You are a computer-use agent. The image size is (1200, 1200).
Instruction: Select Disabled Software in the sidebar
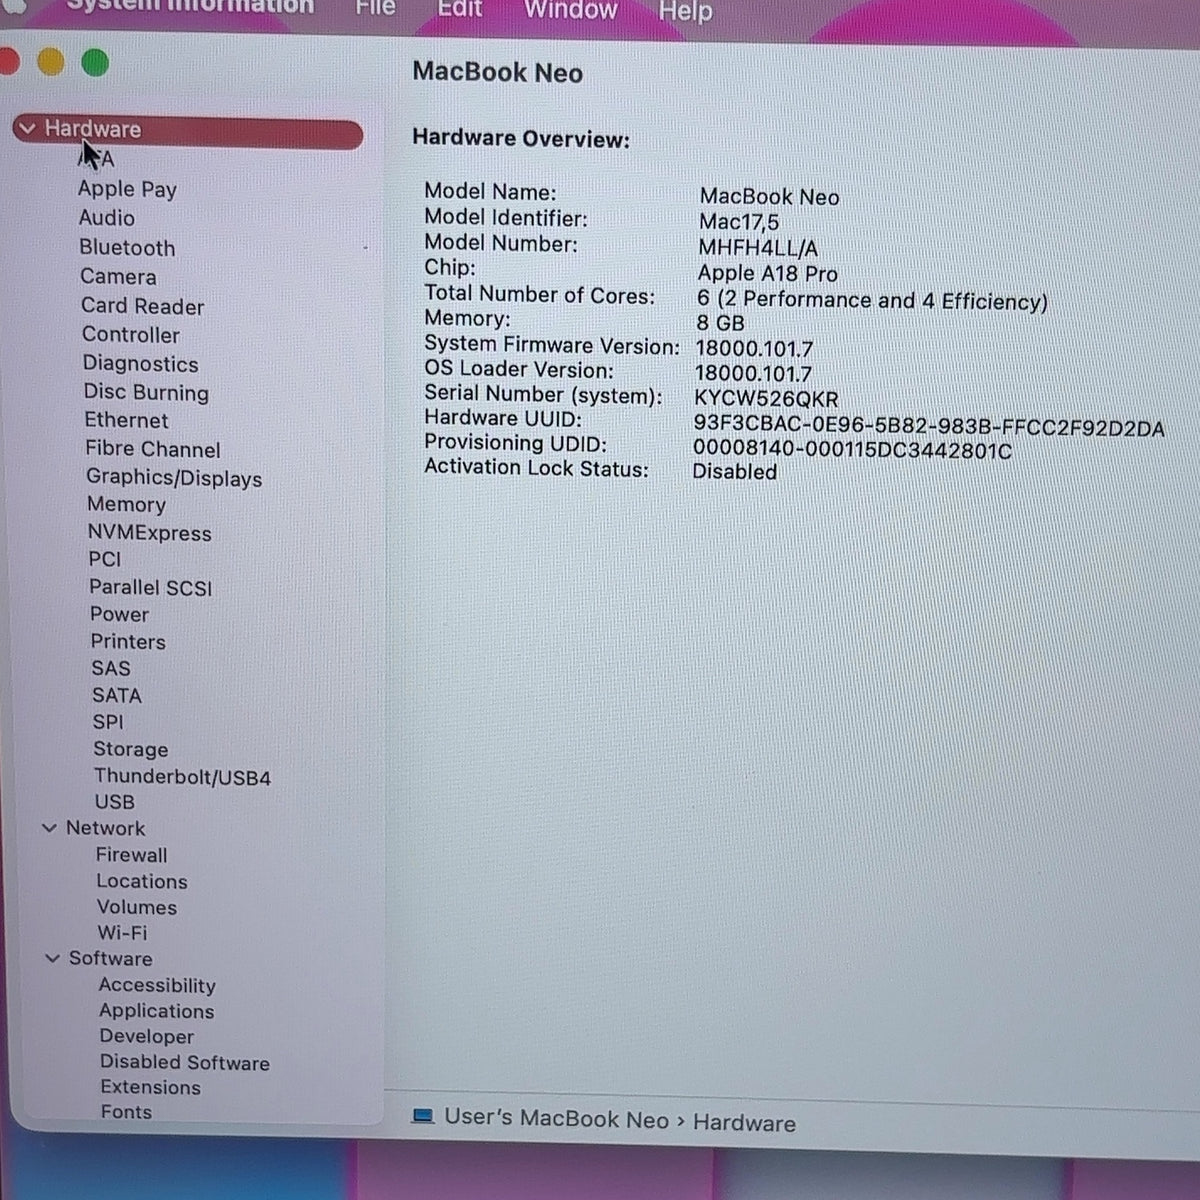pyautogui.click(x=185, y=1062)
